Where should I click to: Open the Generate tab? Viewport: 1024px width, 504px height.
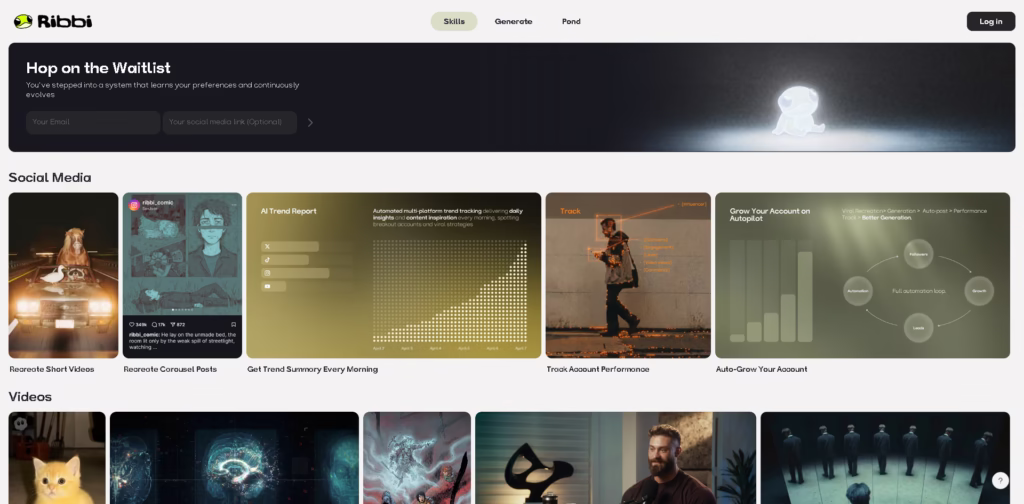[513, 21]
